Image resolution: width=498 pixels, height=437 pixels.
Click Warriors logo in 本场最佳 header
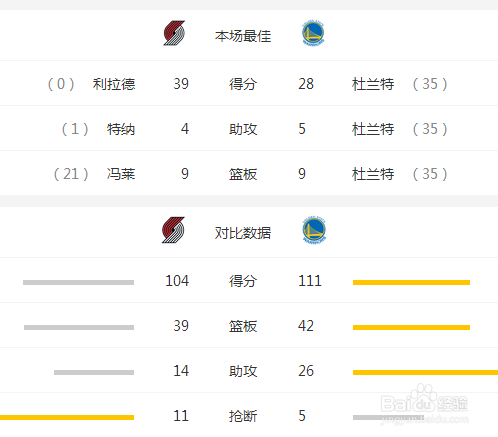pos(313,33)
